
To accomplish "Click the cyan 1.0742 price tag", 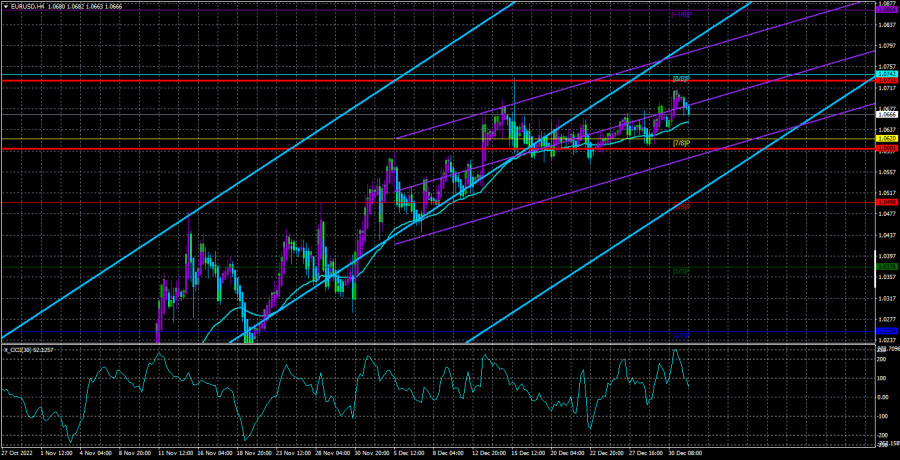I will click(x=887, y=75).
